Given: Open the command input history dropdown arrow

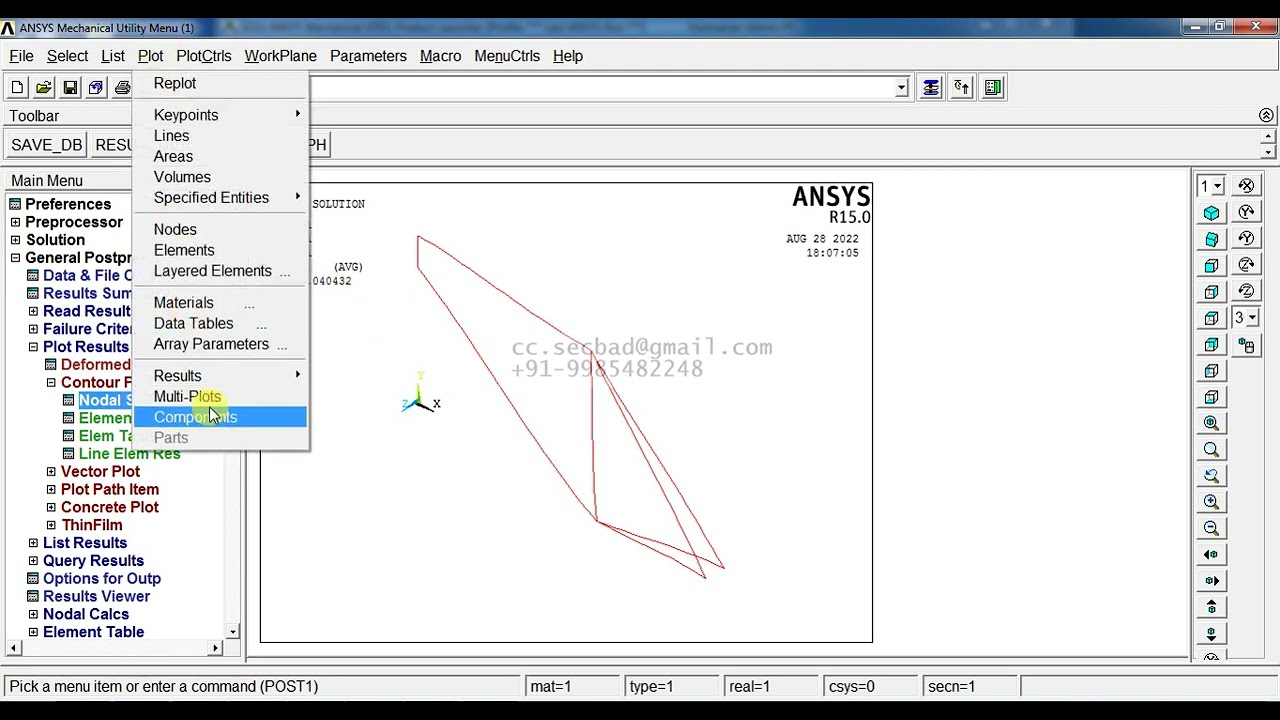Looking at the screenshot, I should tap(901, 88).
